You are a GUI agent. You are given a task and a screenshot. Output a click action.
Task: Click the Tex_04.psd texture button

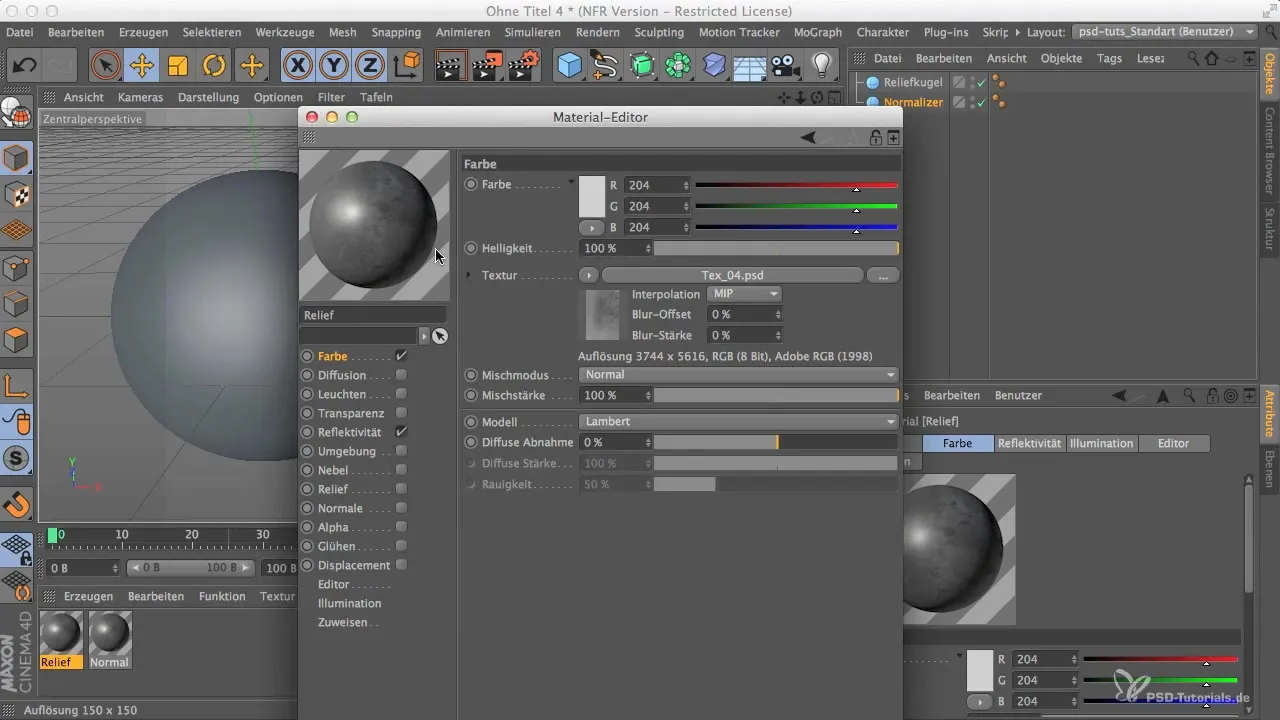tap(732, 275)
